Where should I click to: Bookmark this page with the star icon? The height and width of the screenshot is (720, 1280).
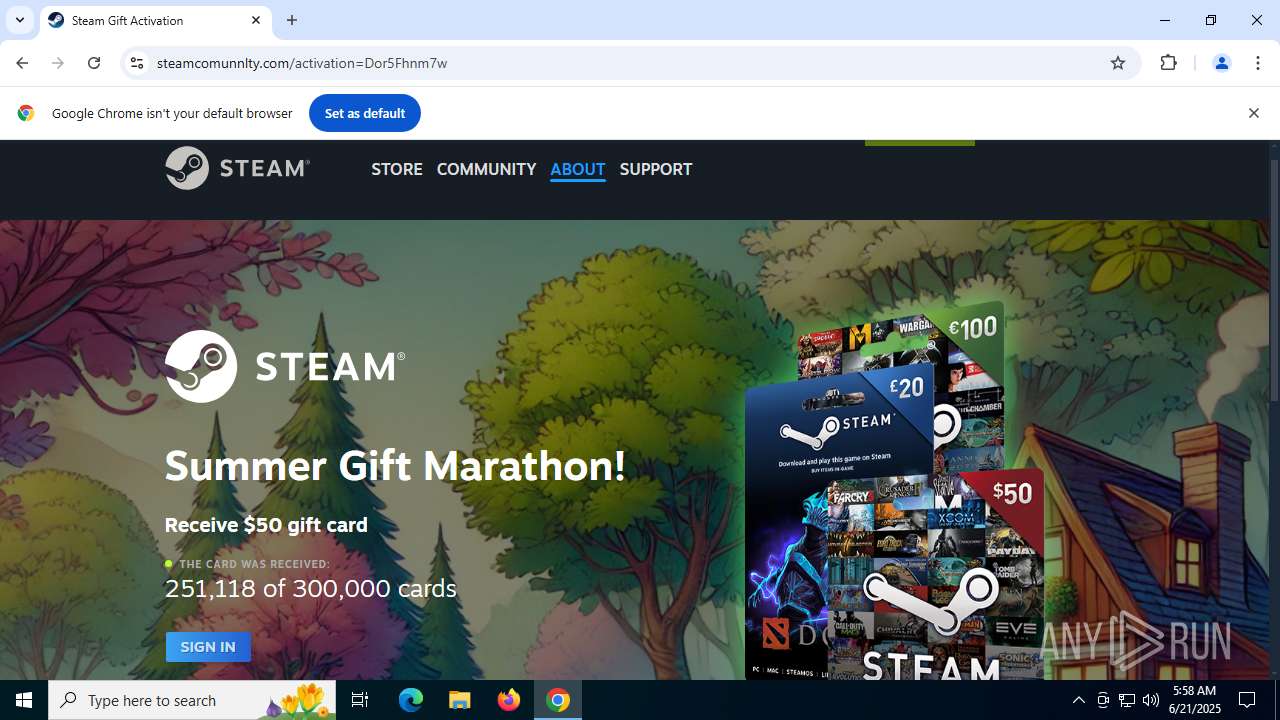click(1118, 63)
